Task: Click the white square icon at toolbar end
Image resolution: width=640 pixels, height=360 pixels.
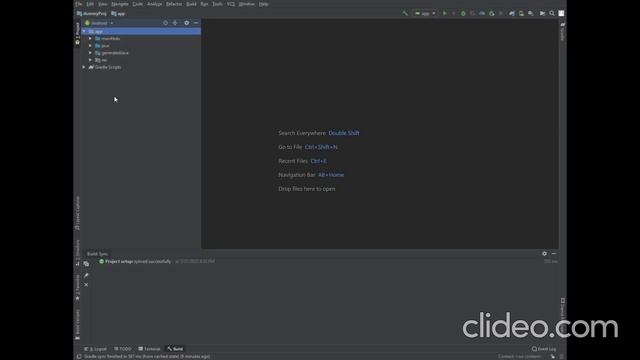Action: 561,13
